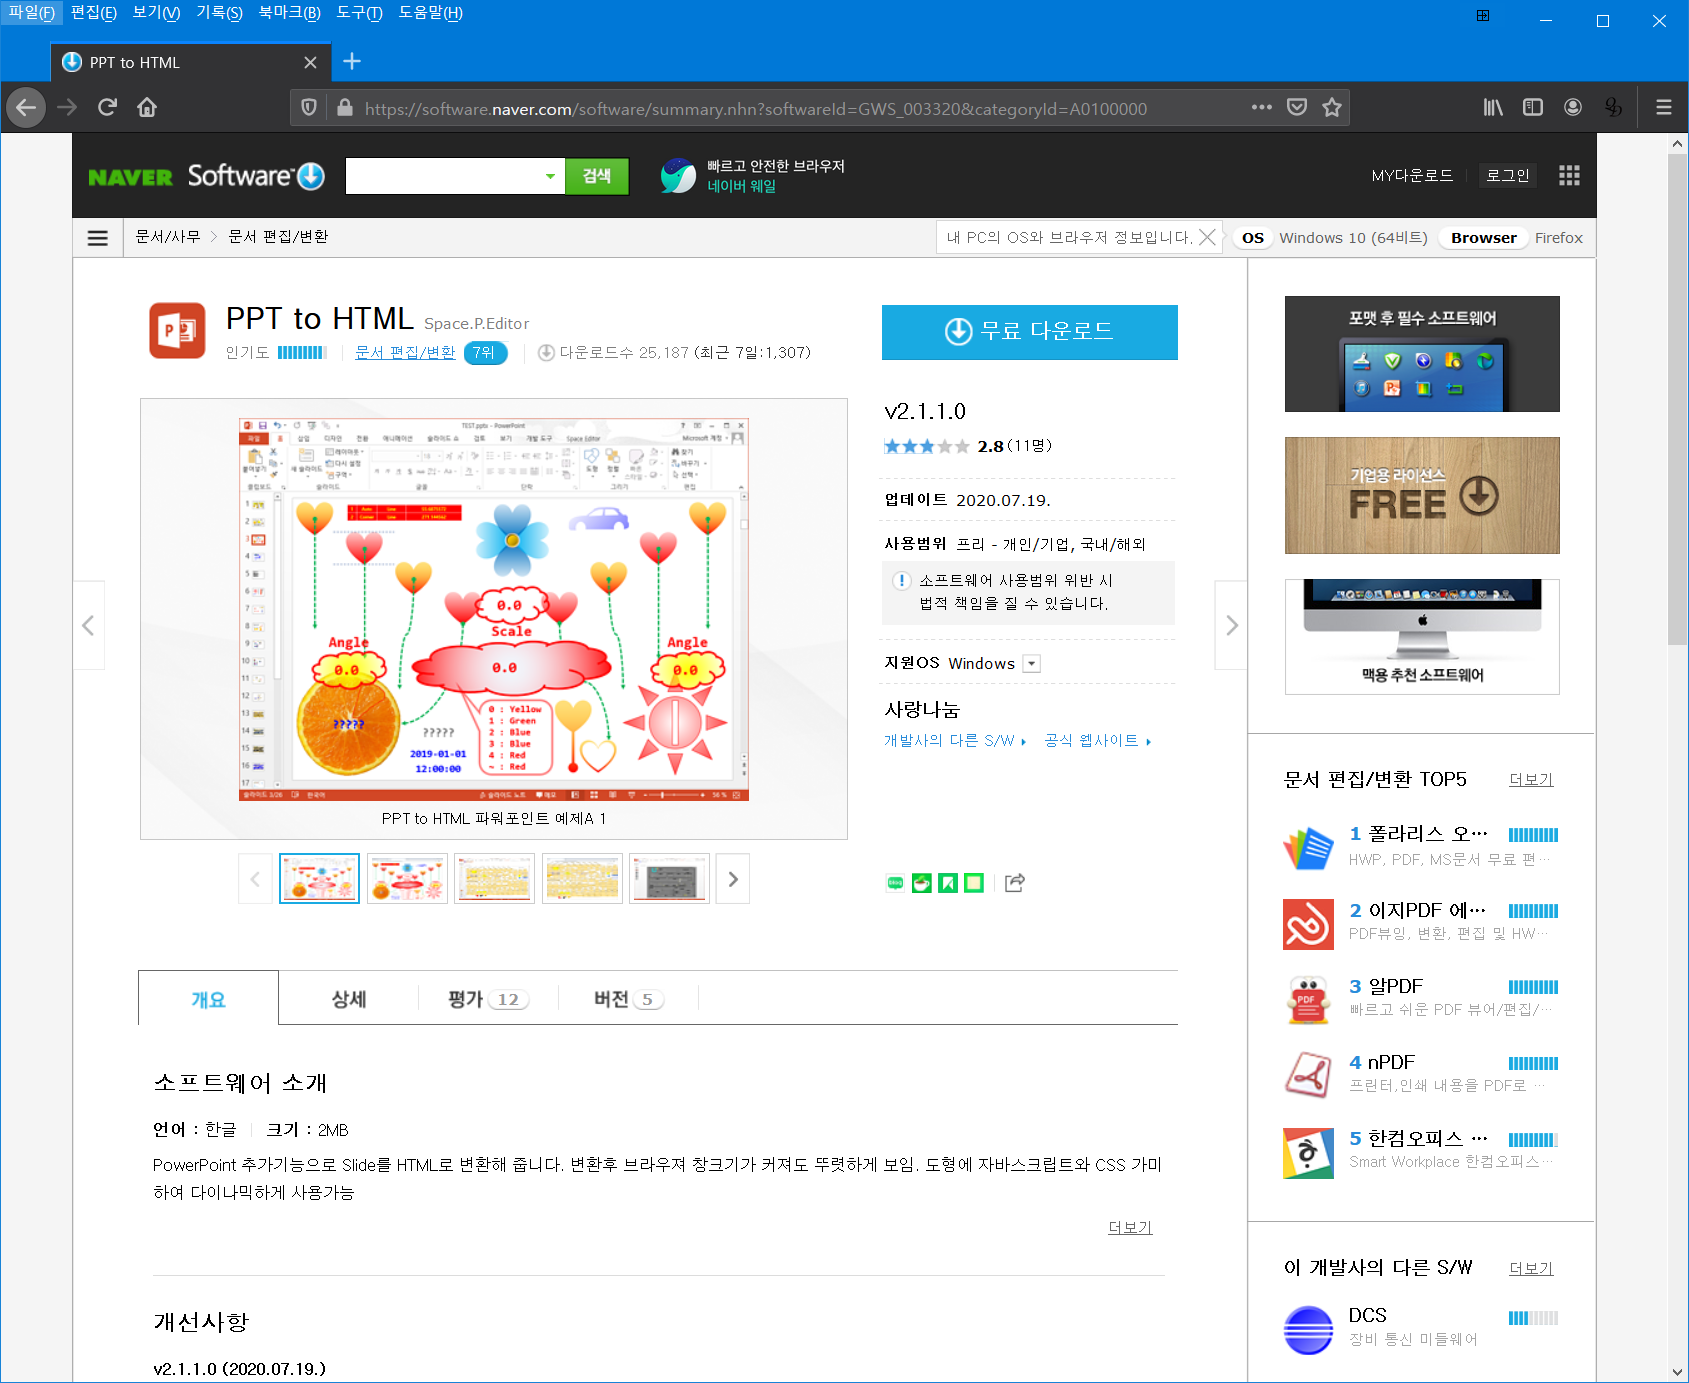Open the Hancom Office list icon
Viewport: 1689px width, 1383px height.
(1308, 1153)
